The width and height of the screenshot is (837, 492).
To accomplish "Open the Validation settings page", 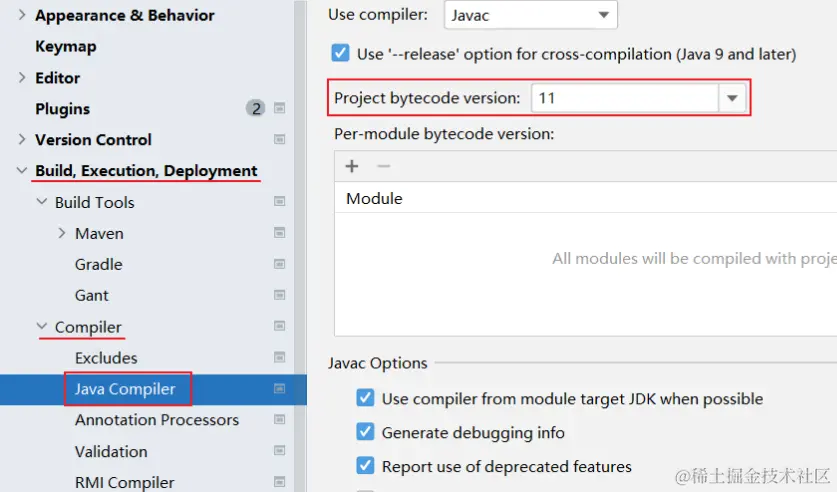I will (111, 451).
